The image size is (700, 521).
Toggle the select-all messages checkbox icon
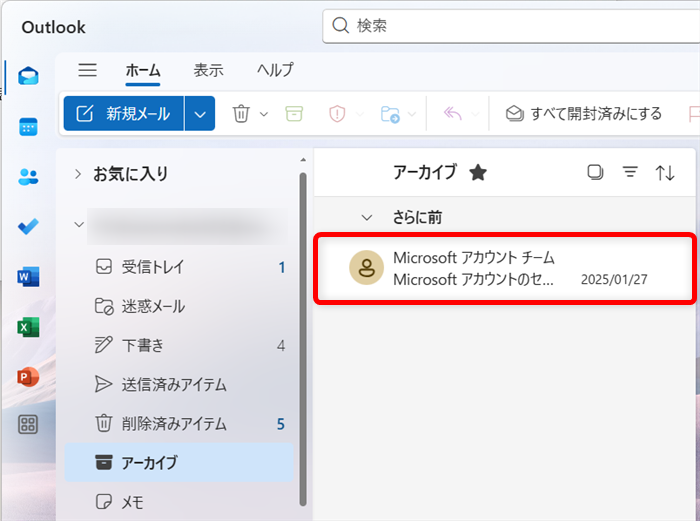point(595,173)
